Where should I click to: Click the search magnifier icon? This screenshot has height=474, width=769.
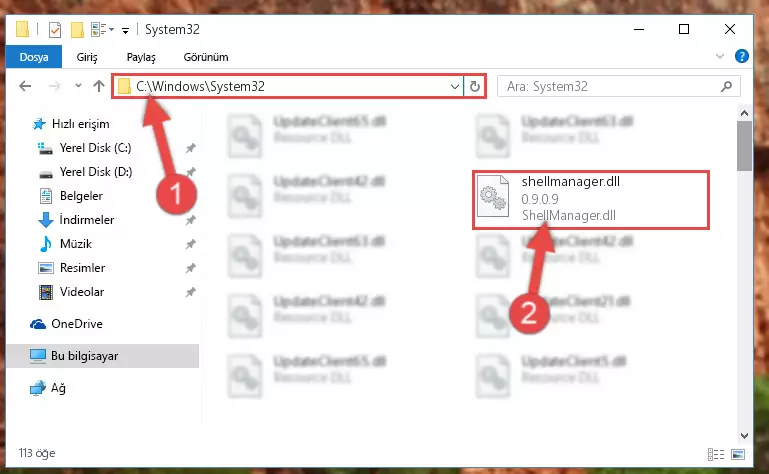click(x=726, y=87)
